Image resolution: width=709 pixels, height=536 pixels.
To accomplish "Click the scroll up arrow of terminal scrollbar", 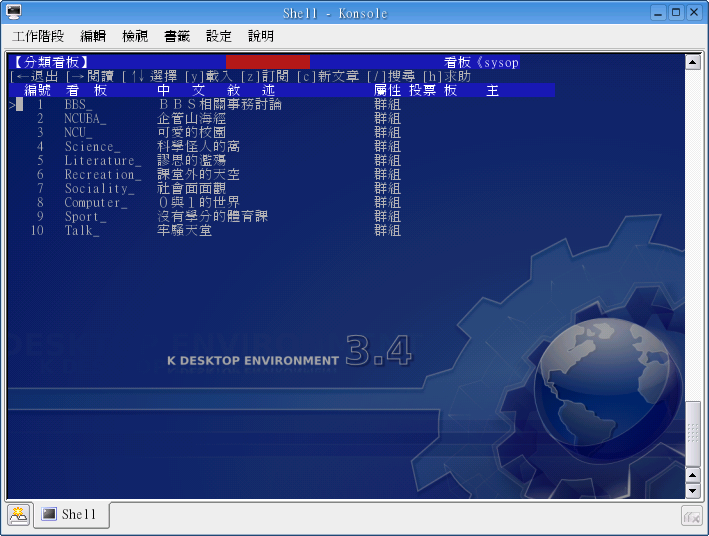I will tap(692, 62).
